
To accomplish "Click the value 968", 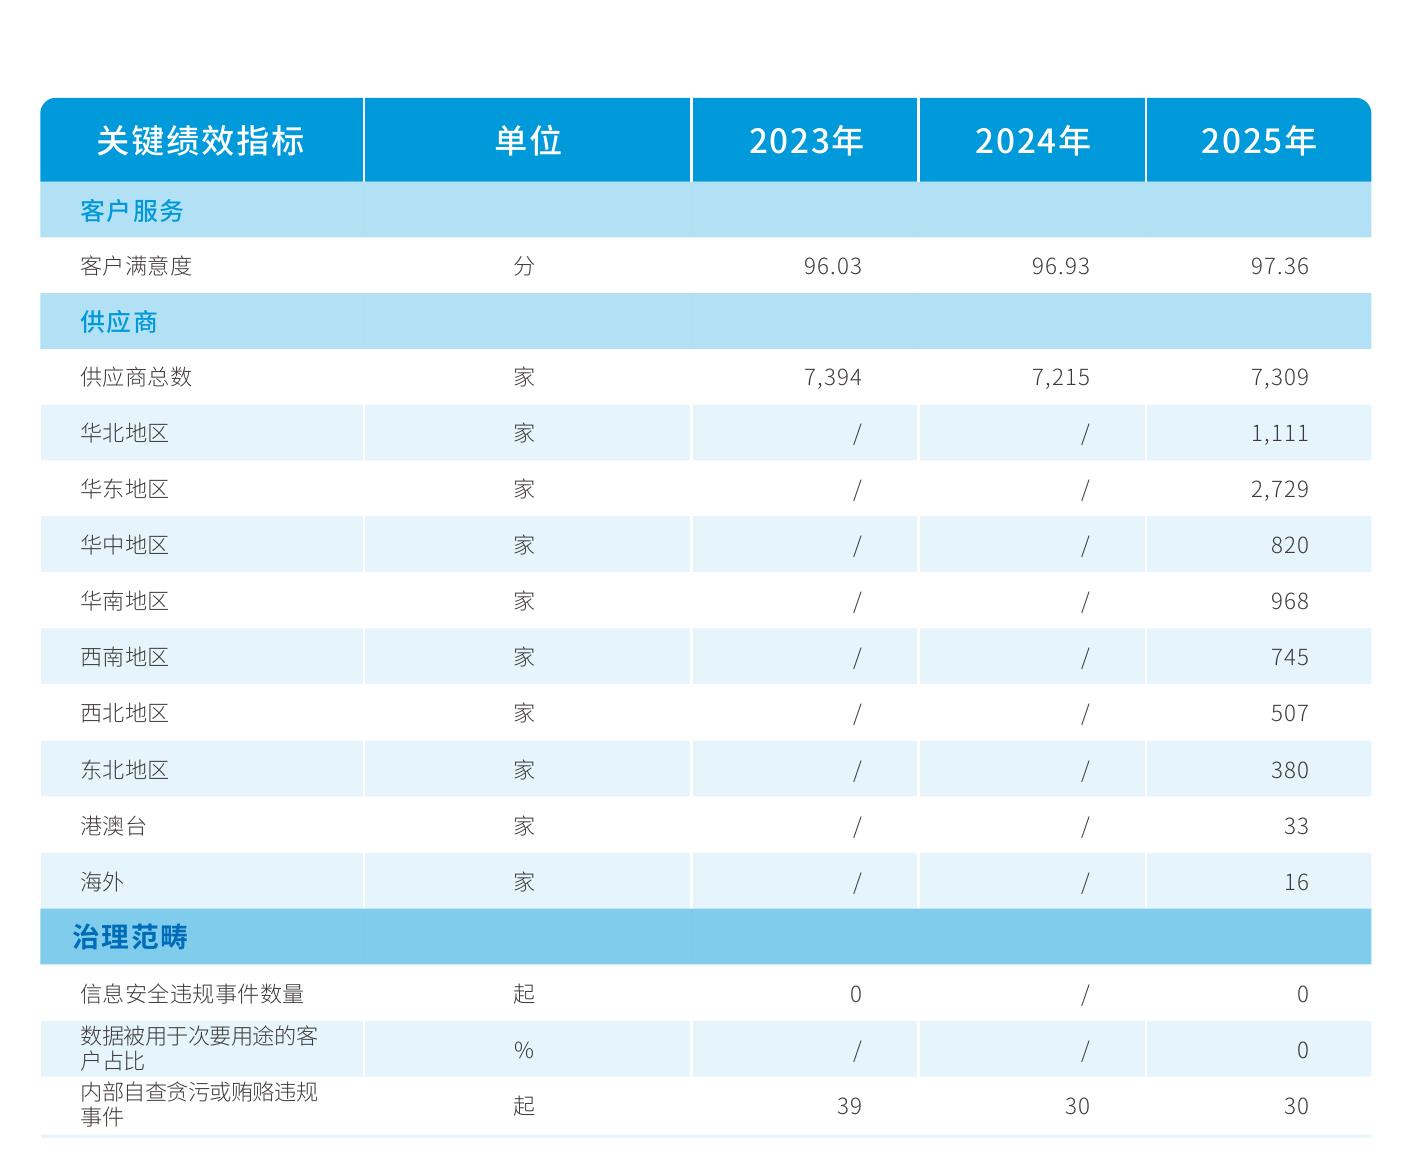I will pyautogui.click(x=1290, y=601).
